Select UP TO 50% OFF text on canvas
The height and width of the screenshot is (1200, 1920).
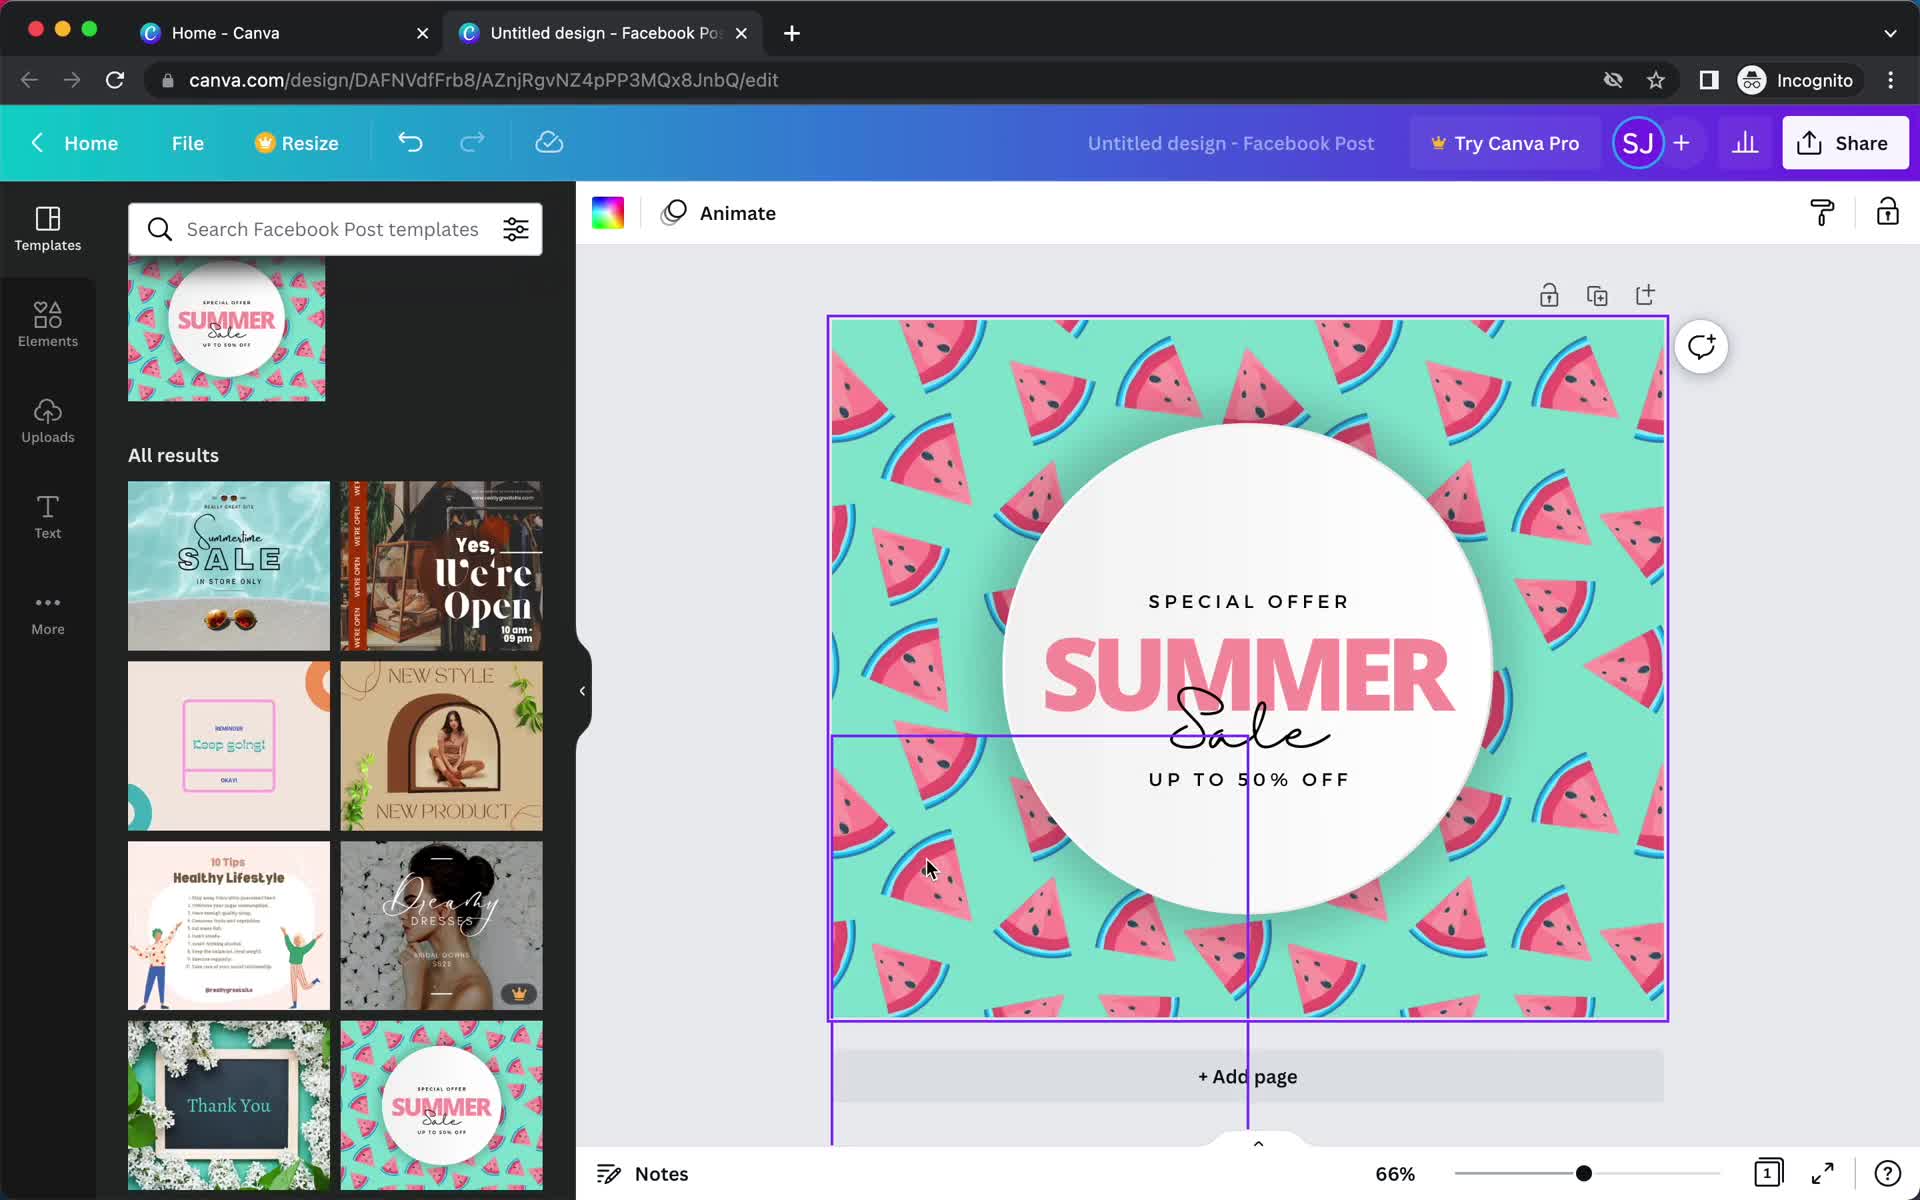1249,780
